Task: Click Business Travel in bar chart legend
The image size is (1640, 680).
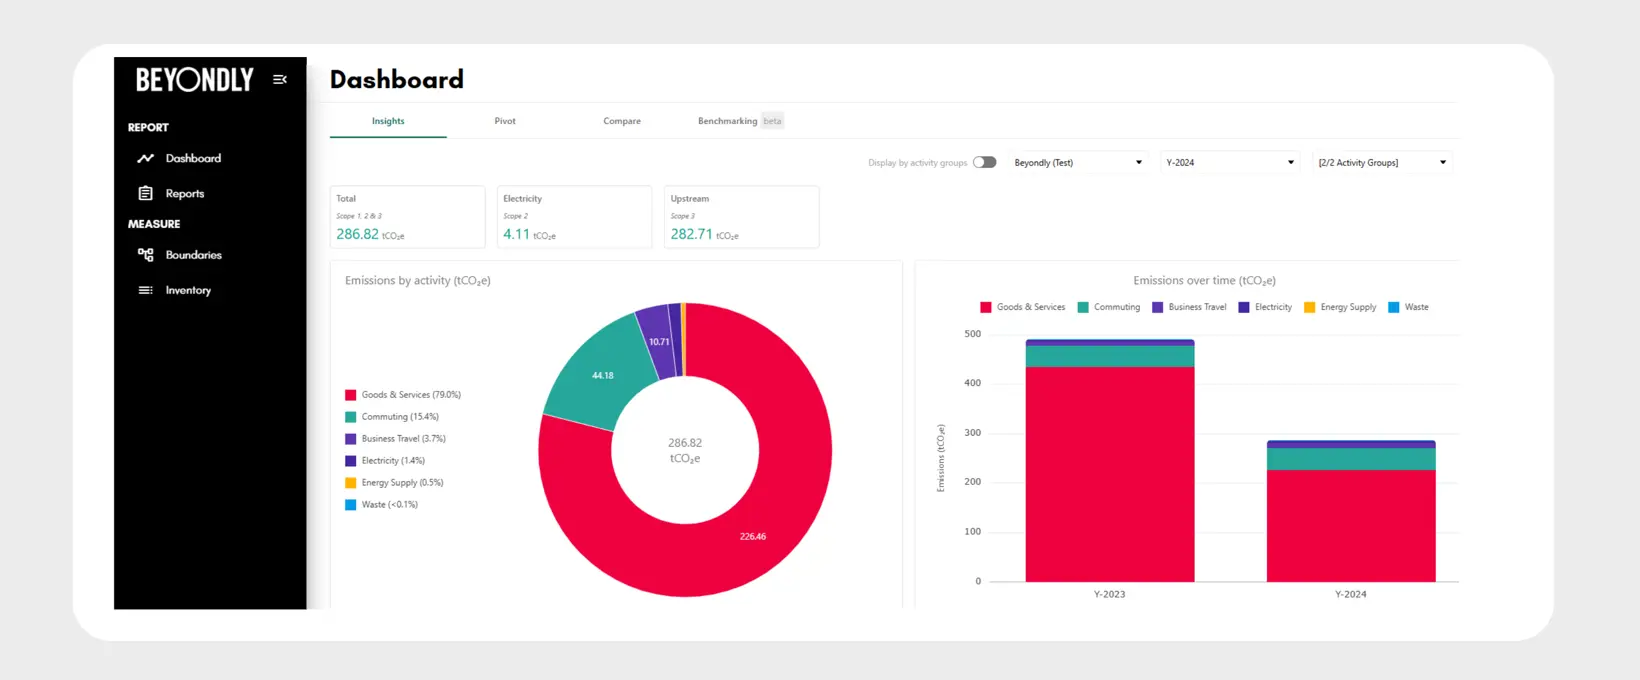Action: 1189,307
